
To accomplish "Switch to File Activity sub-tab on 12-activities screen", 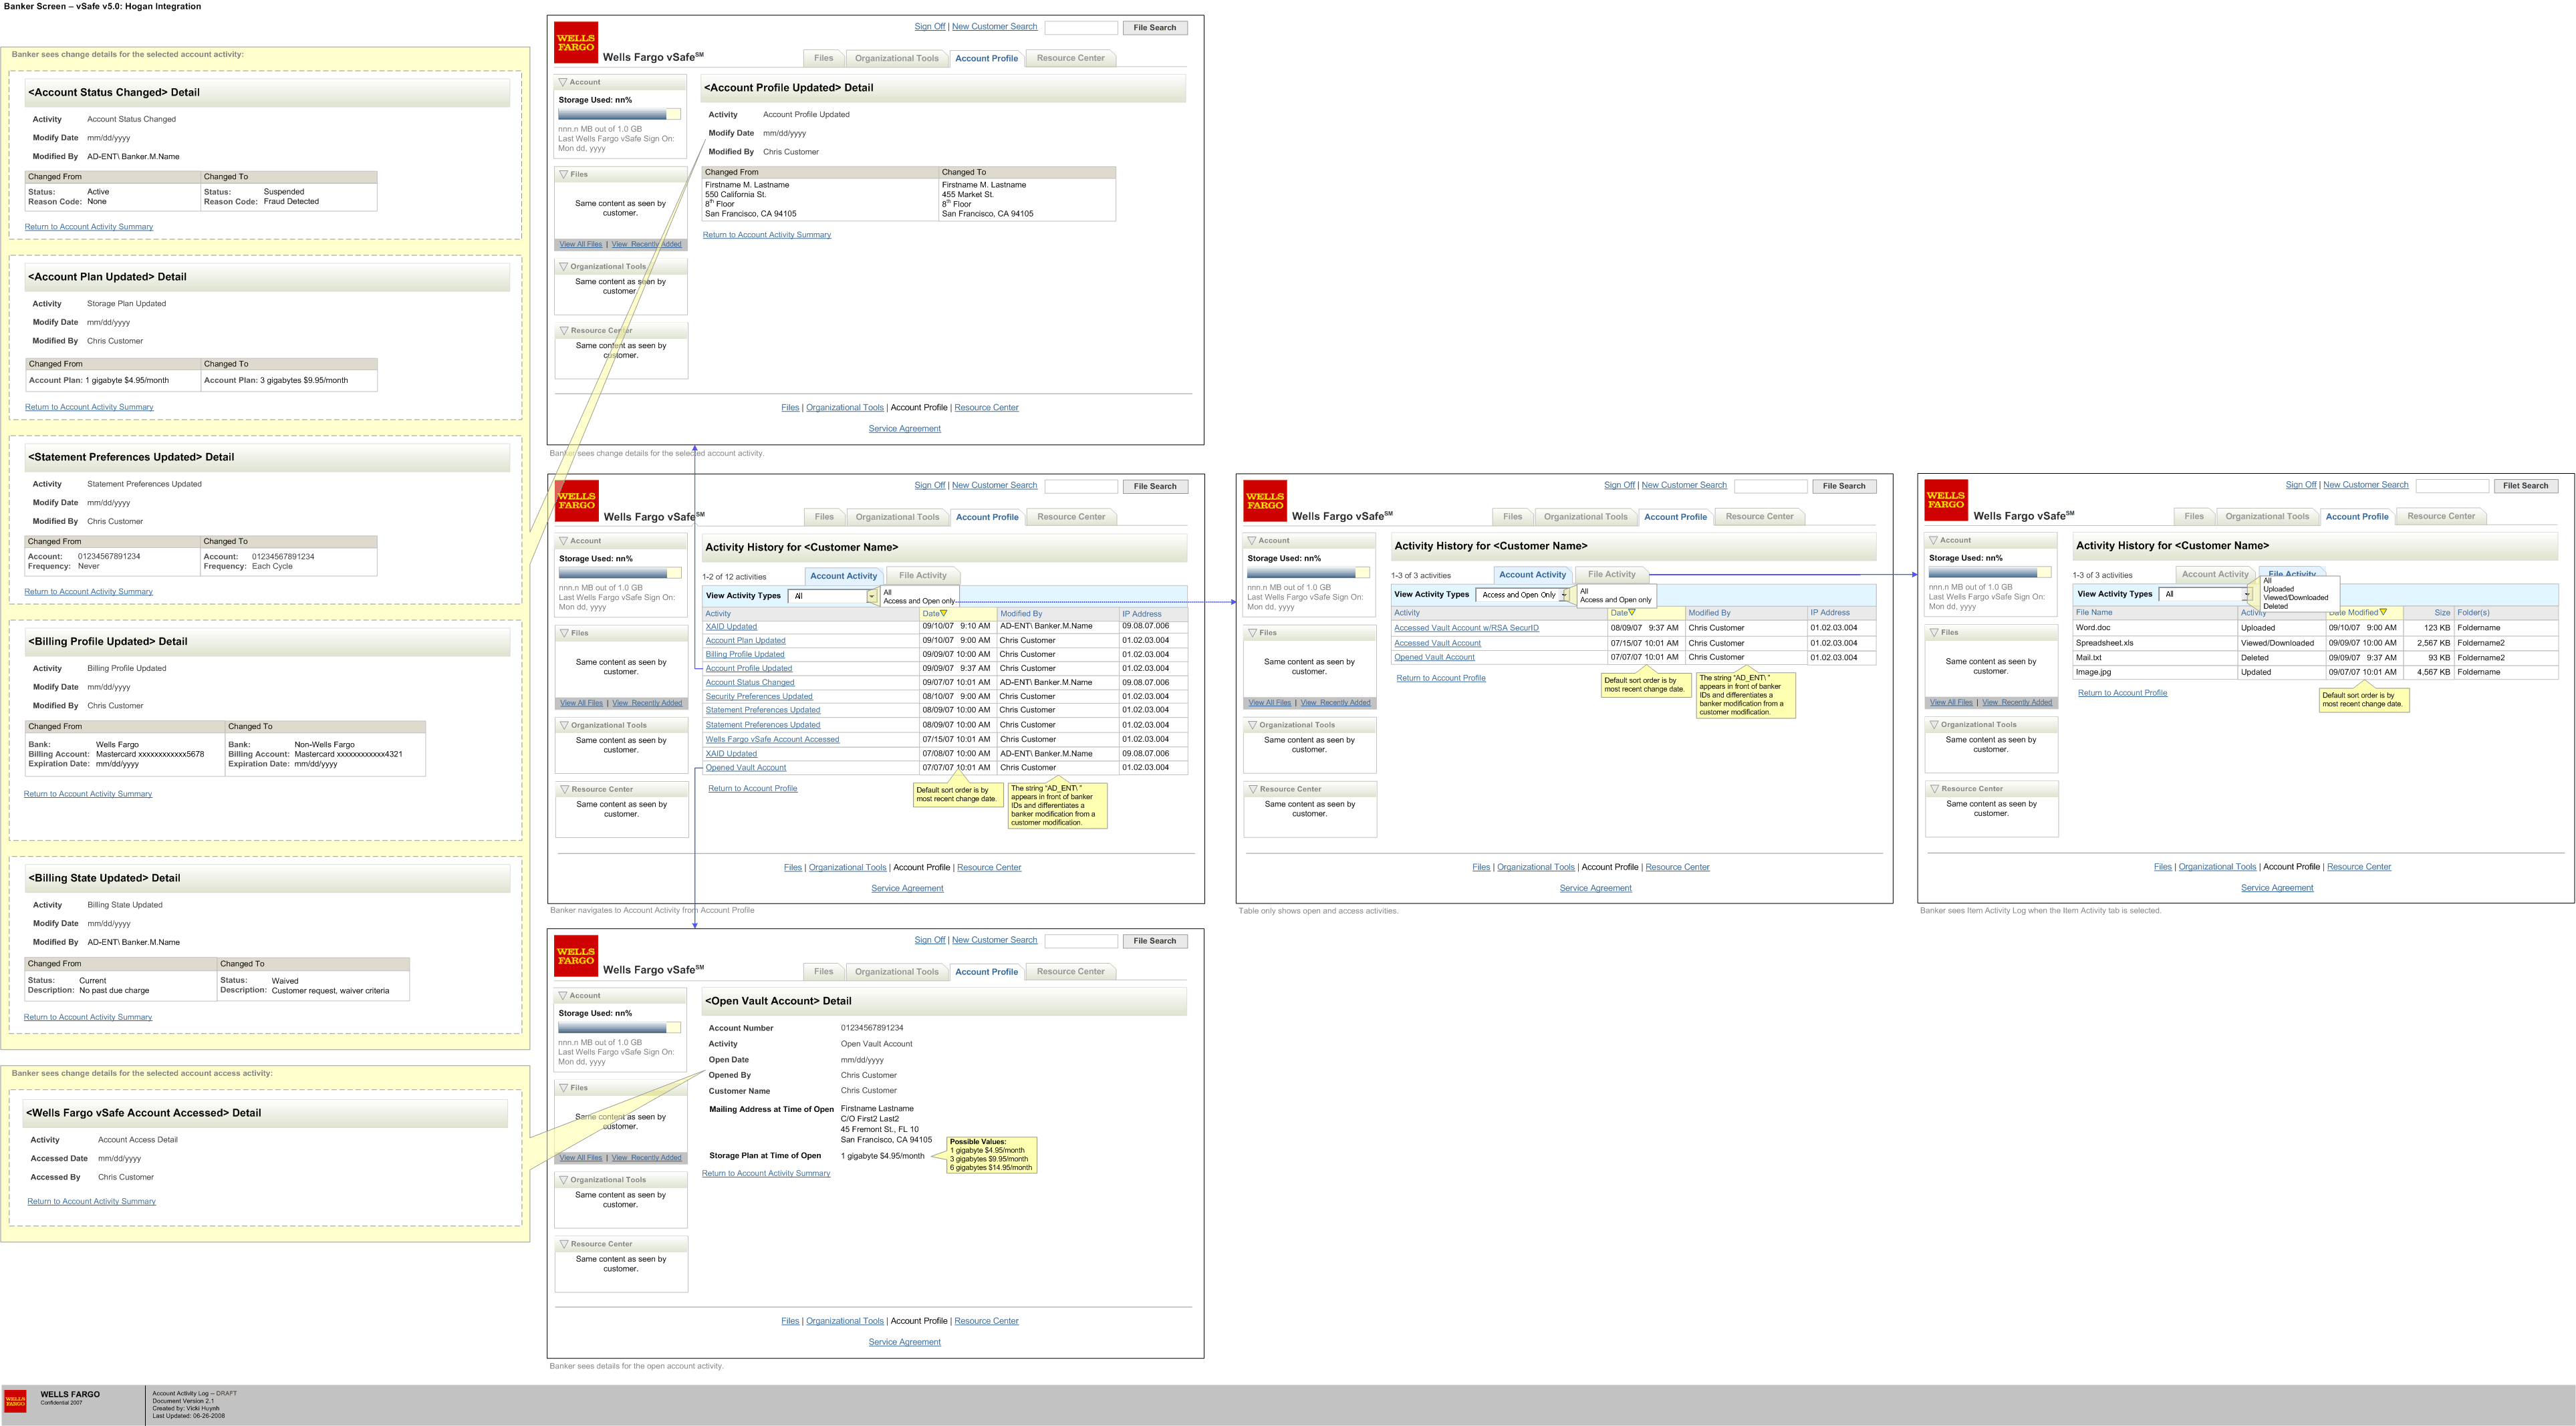I will [x=922, y=576].
